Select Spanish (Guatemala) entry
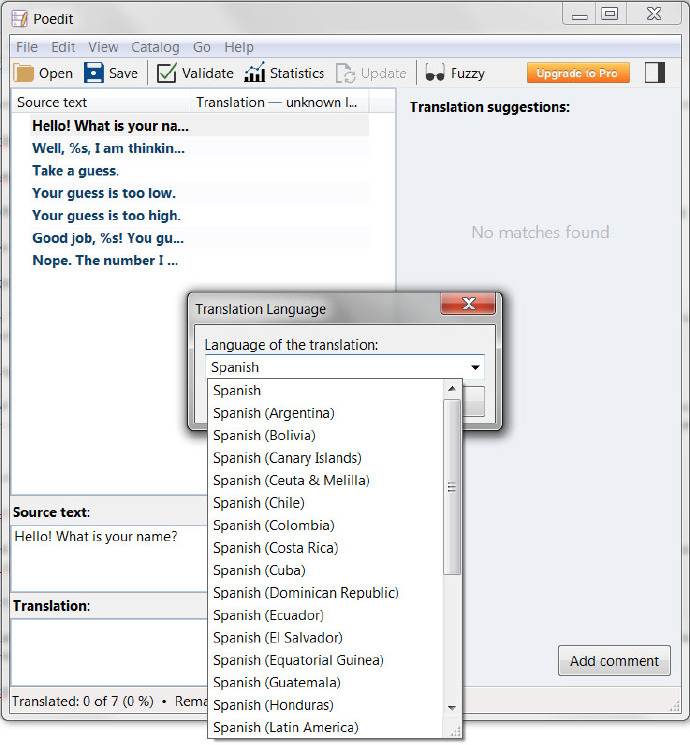 (x=326, y=682)
